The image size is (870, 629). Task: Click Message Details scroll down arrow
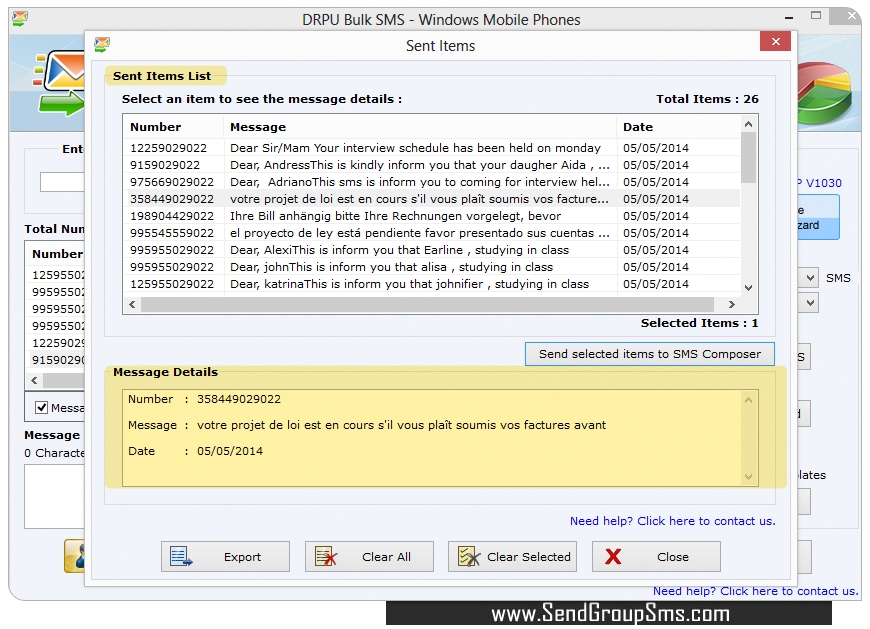[x=748, y=476]
